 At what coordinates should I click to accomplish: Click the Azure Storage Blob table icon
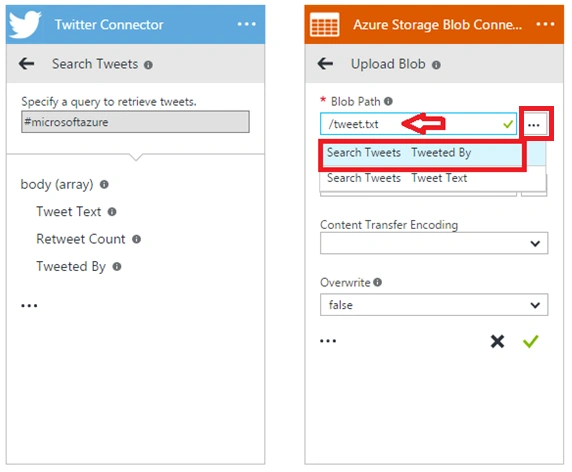tap(324, 25)
